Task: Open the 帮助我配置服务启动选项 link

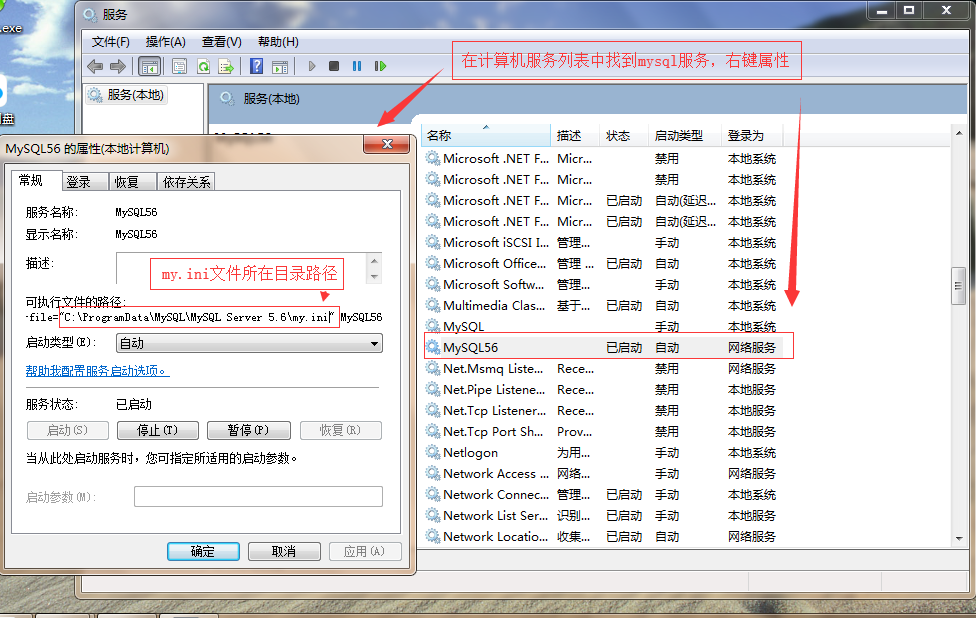Action: [x=97, y=371]
